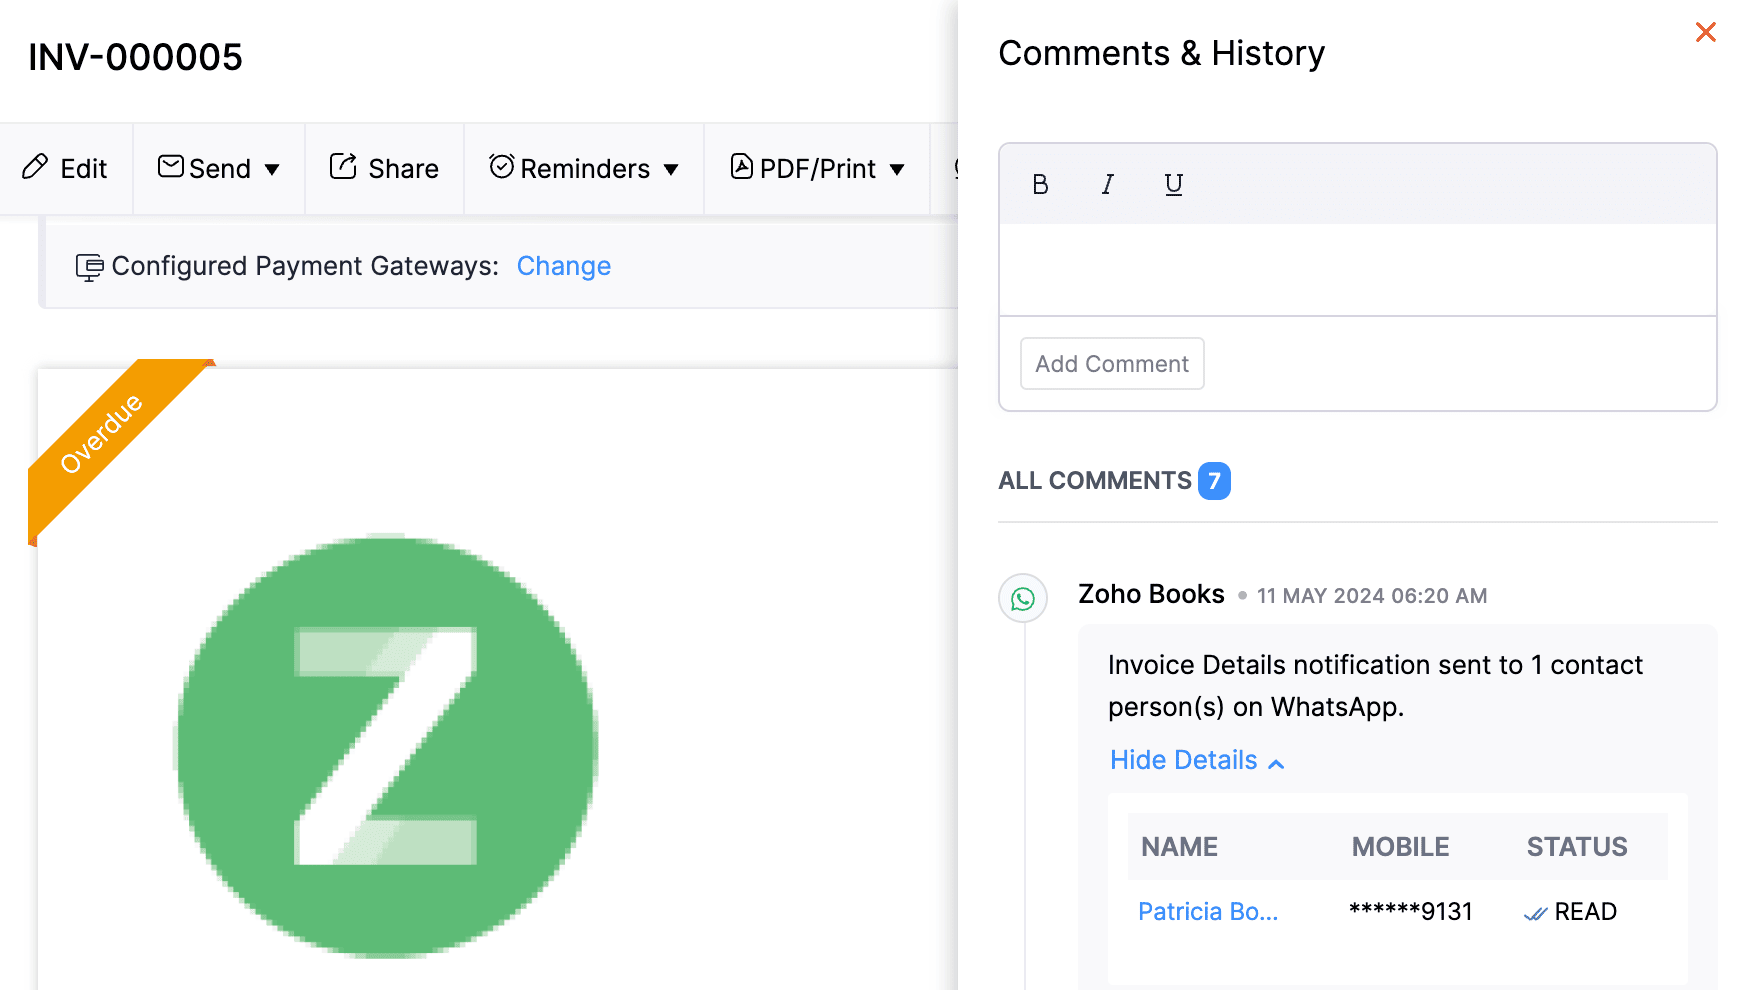This screenshot has height=990, width=1742.
Task: Toggle bold formatting in comment editor
Action: pos(1040,185)
